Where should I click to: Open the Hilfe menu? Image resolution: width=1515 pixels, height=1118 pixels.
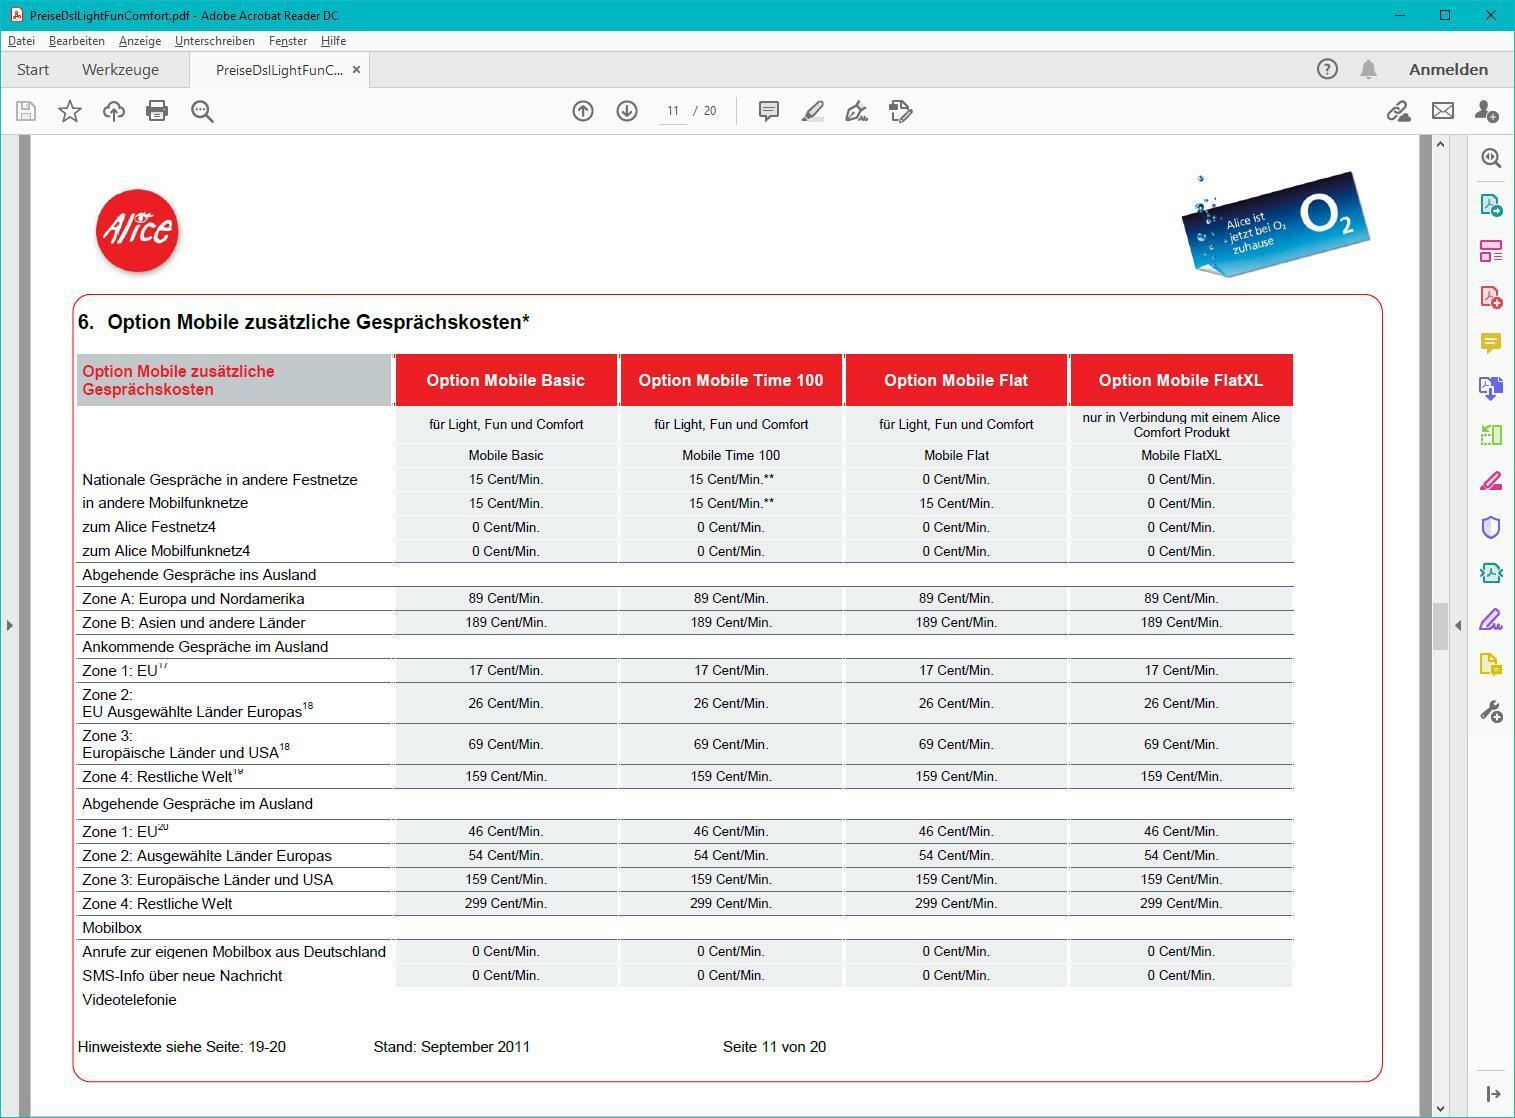(x=334, y=41)
